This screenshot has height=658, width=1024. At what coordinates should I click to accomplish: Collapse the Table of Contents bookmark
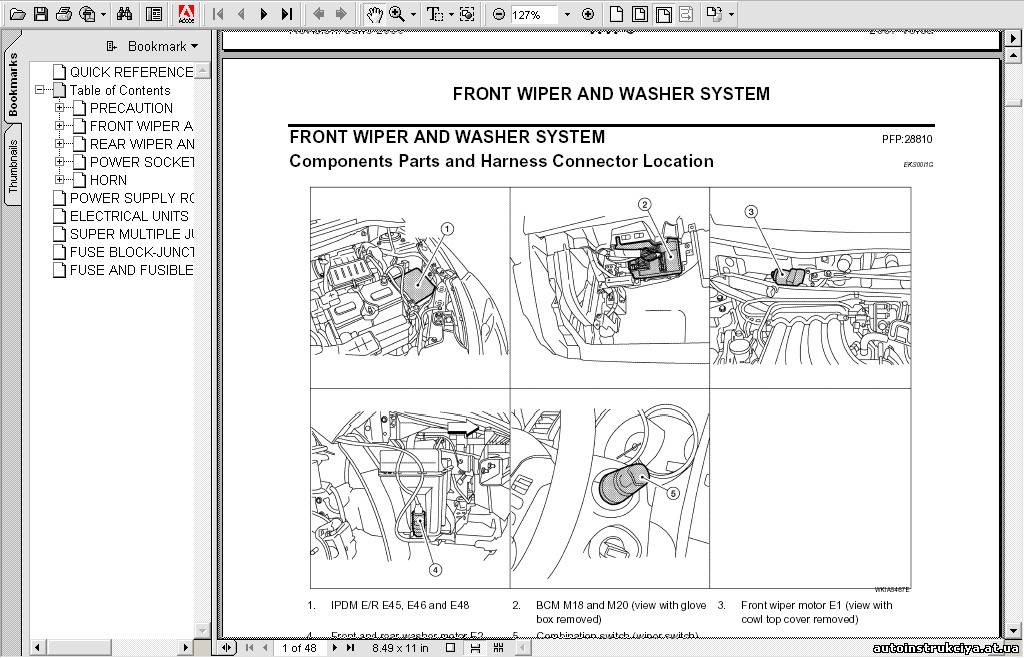(x=40, y=90)
